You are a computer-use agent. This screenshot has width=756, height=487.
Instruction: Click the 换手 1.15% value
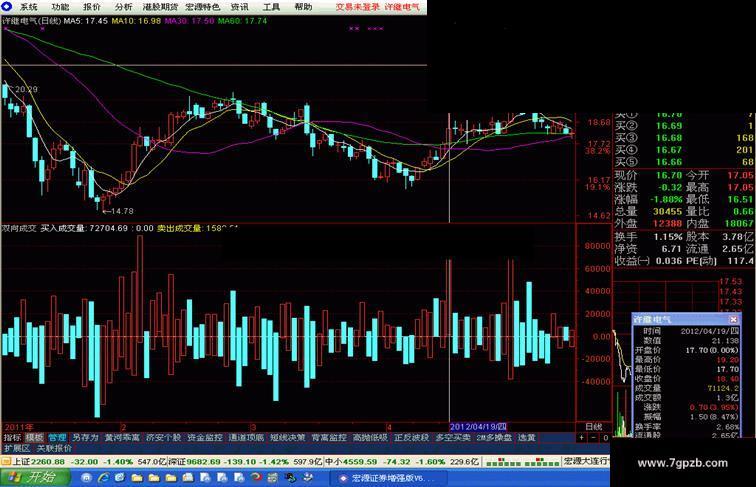pyautogui.click(x=668, y=237)
